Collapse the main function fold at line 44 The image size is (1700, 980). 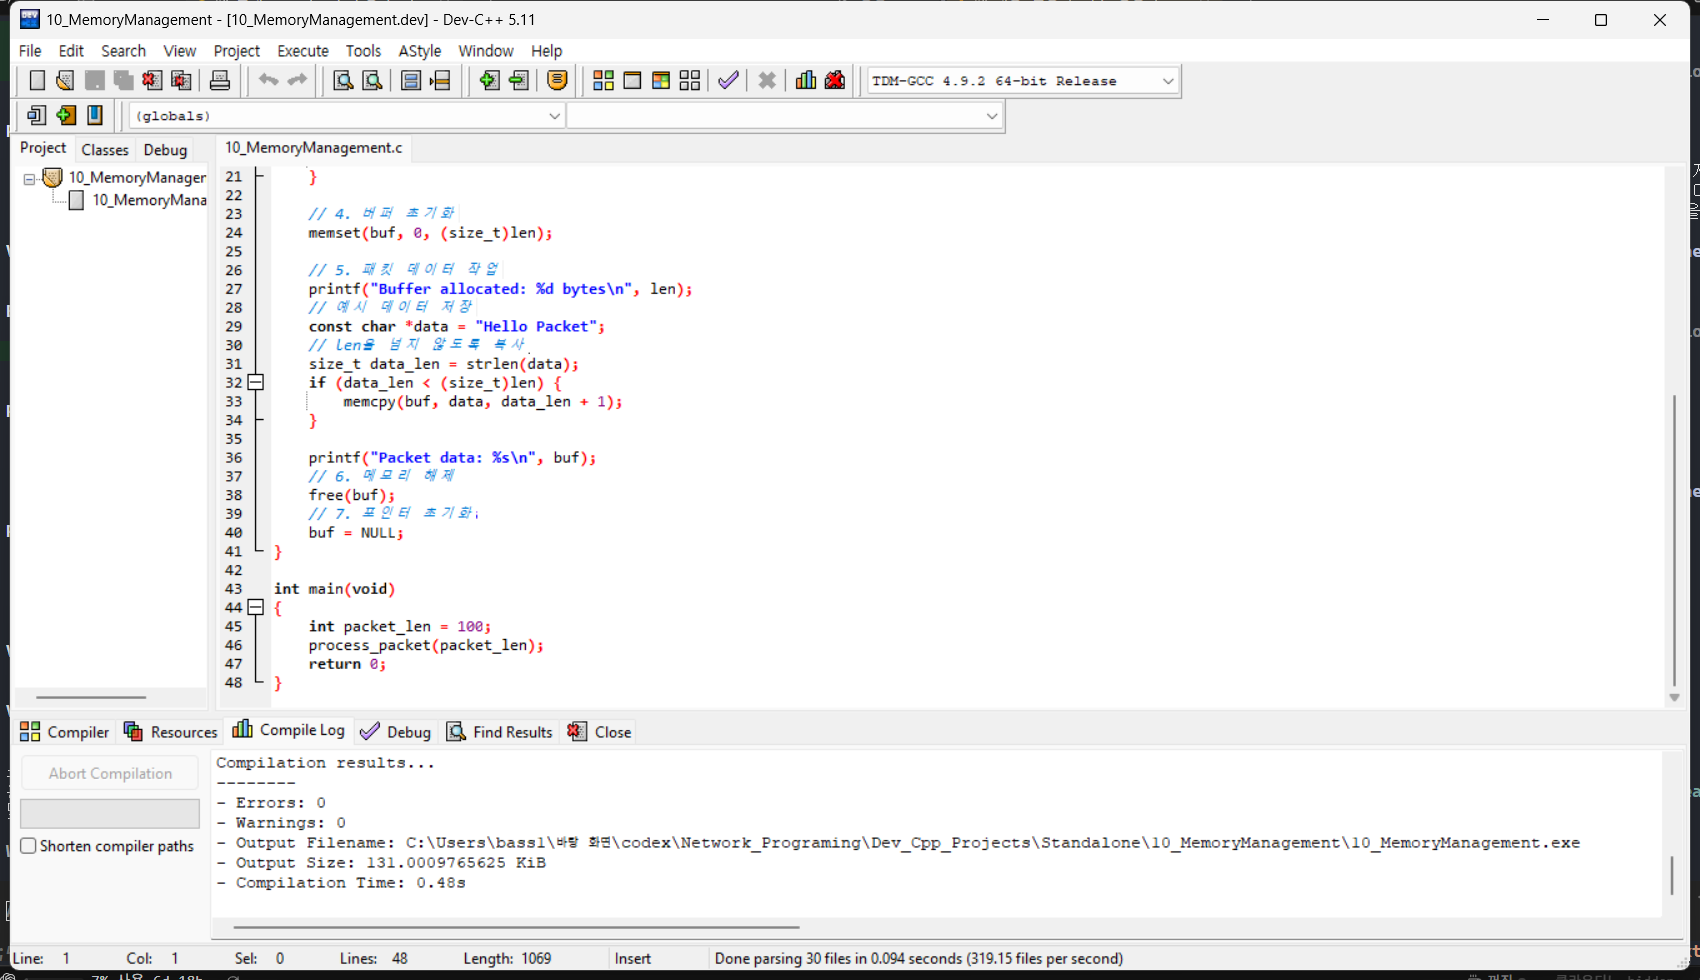pyautogui.click(x=256, y=607)
